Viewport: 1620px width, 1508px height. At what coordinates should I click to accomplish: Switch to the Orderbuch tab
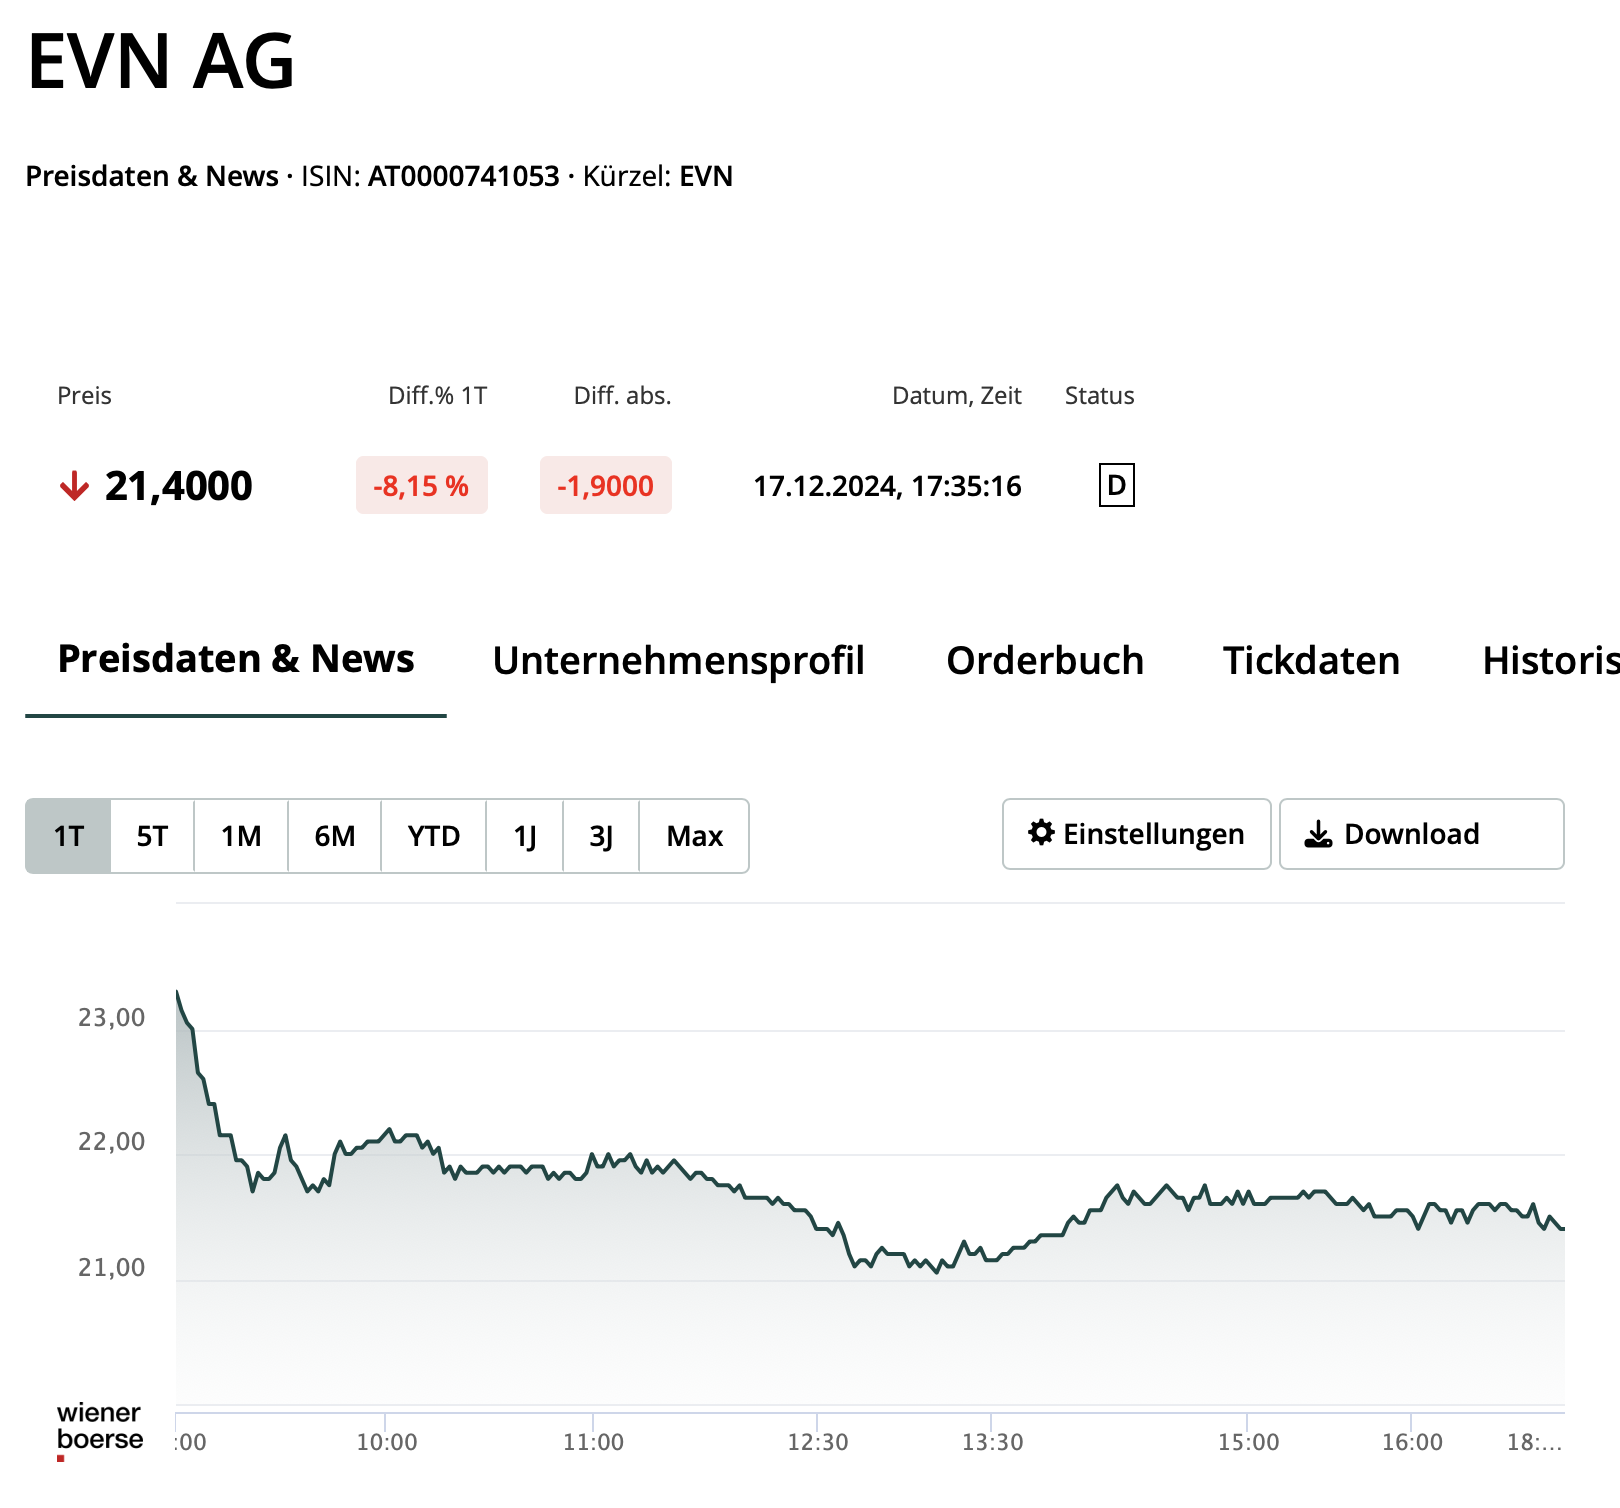click(x=1045, y=661)
